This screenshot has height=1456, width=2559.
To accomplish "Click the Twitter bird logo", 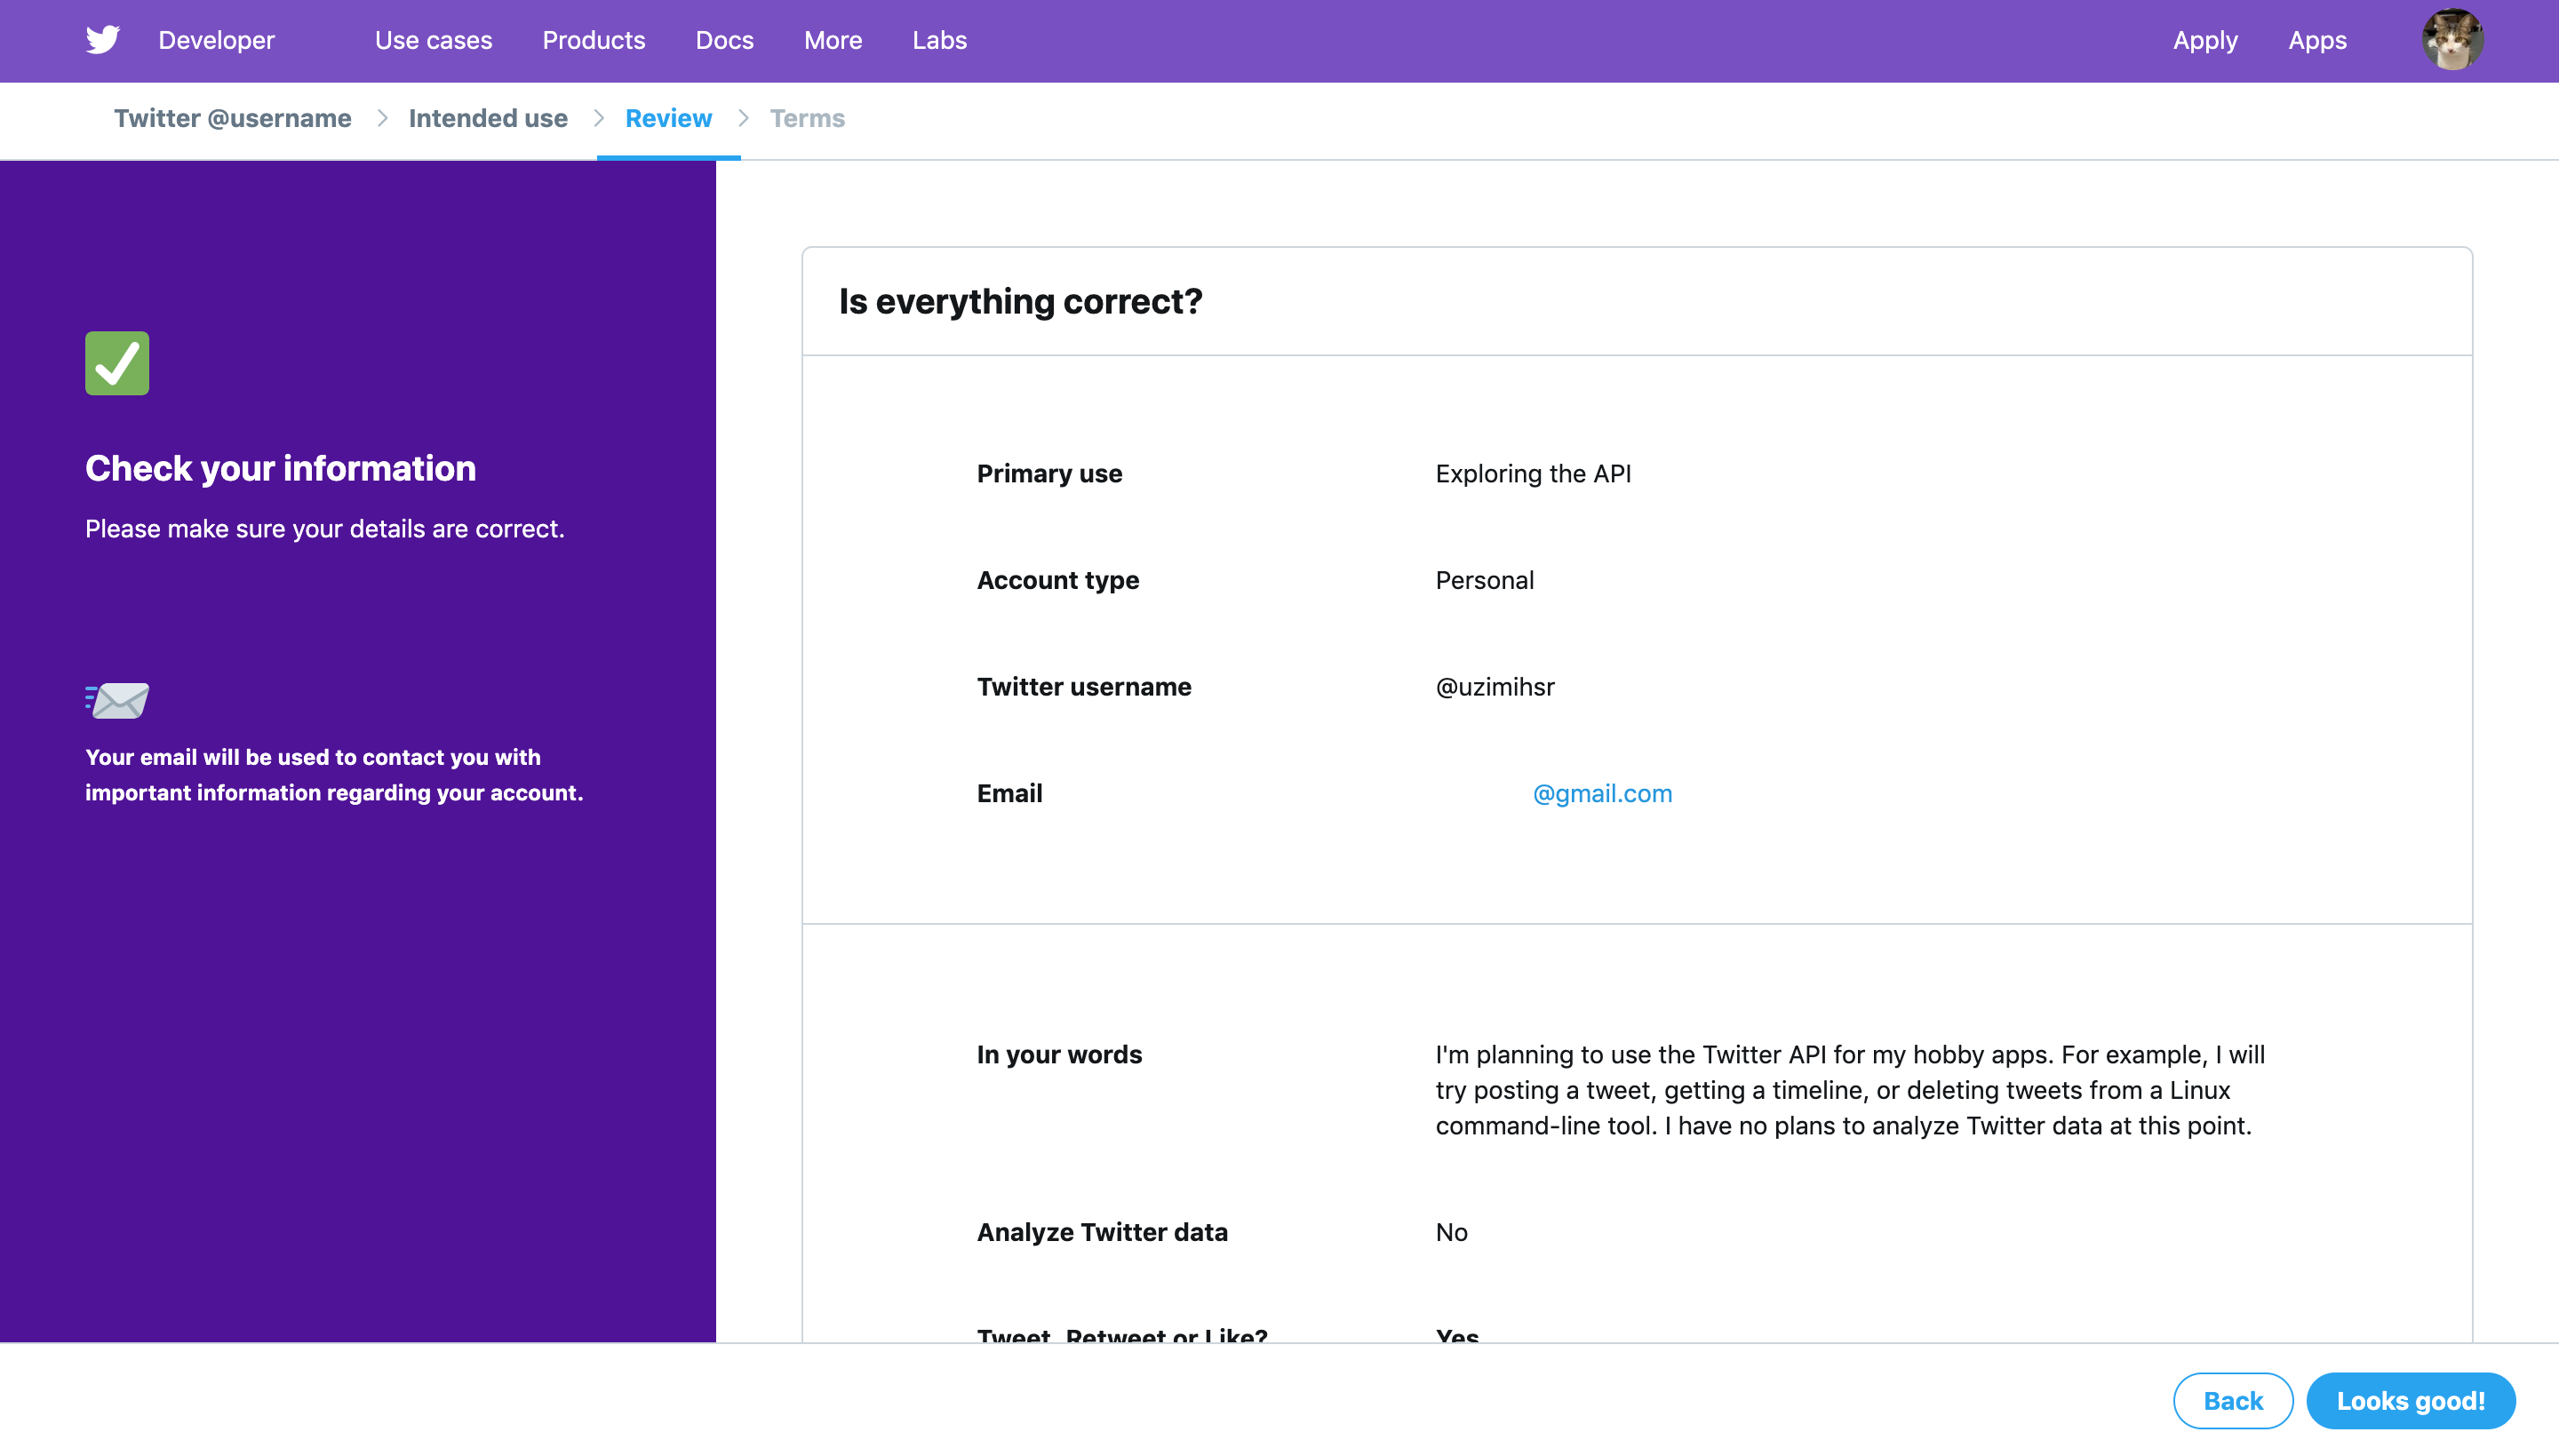I will click(102, 40).
